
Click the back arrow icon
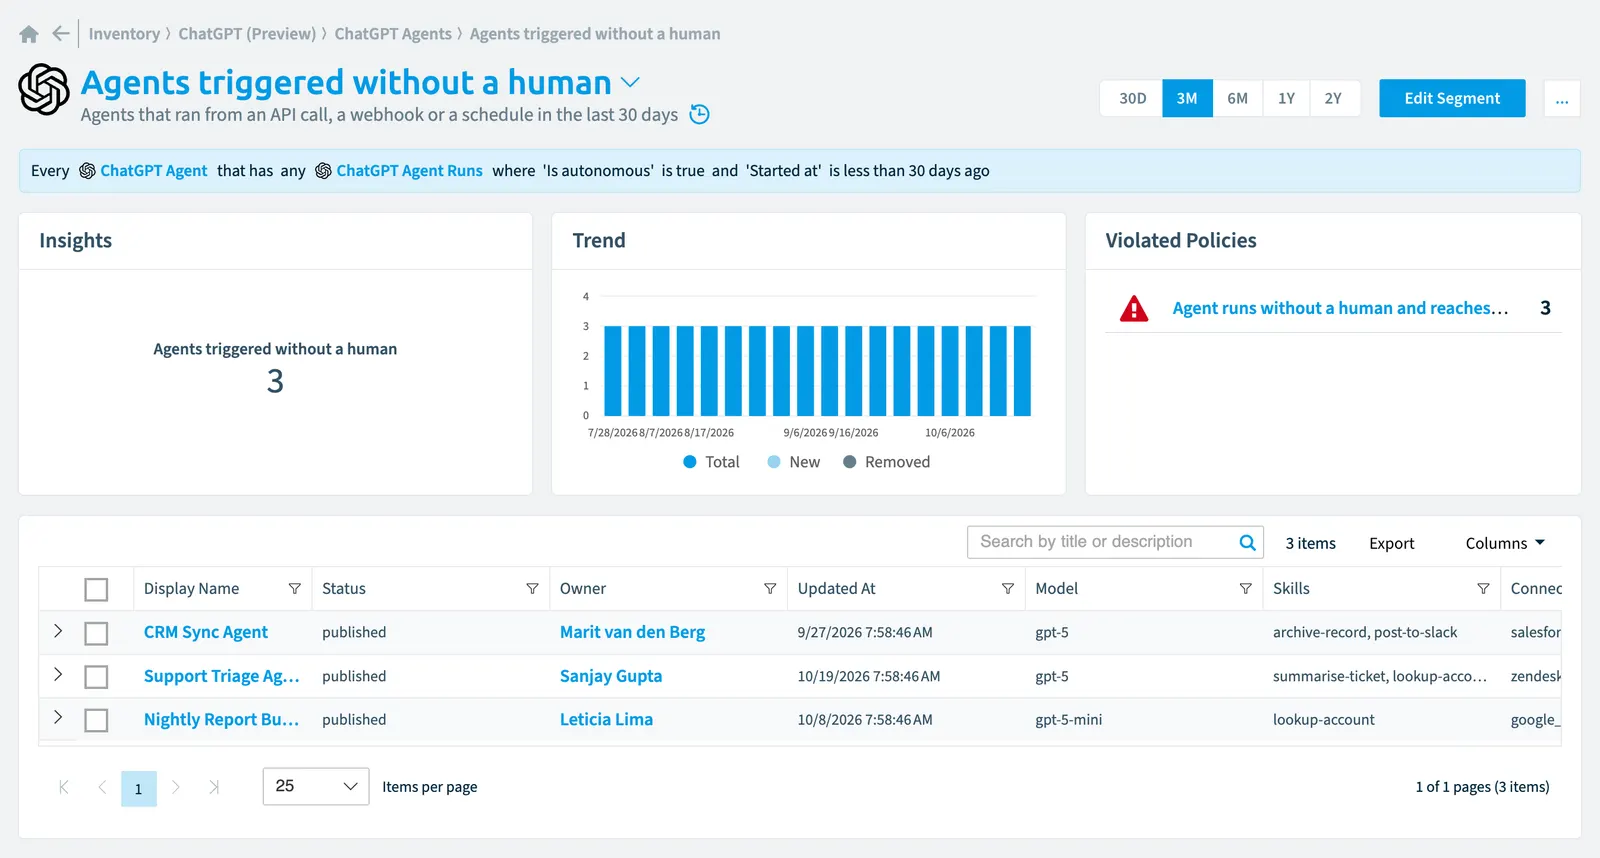click(61, 34)
